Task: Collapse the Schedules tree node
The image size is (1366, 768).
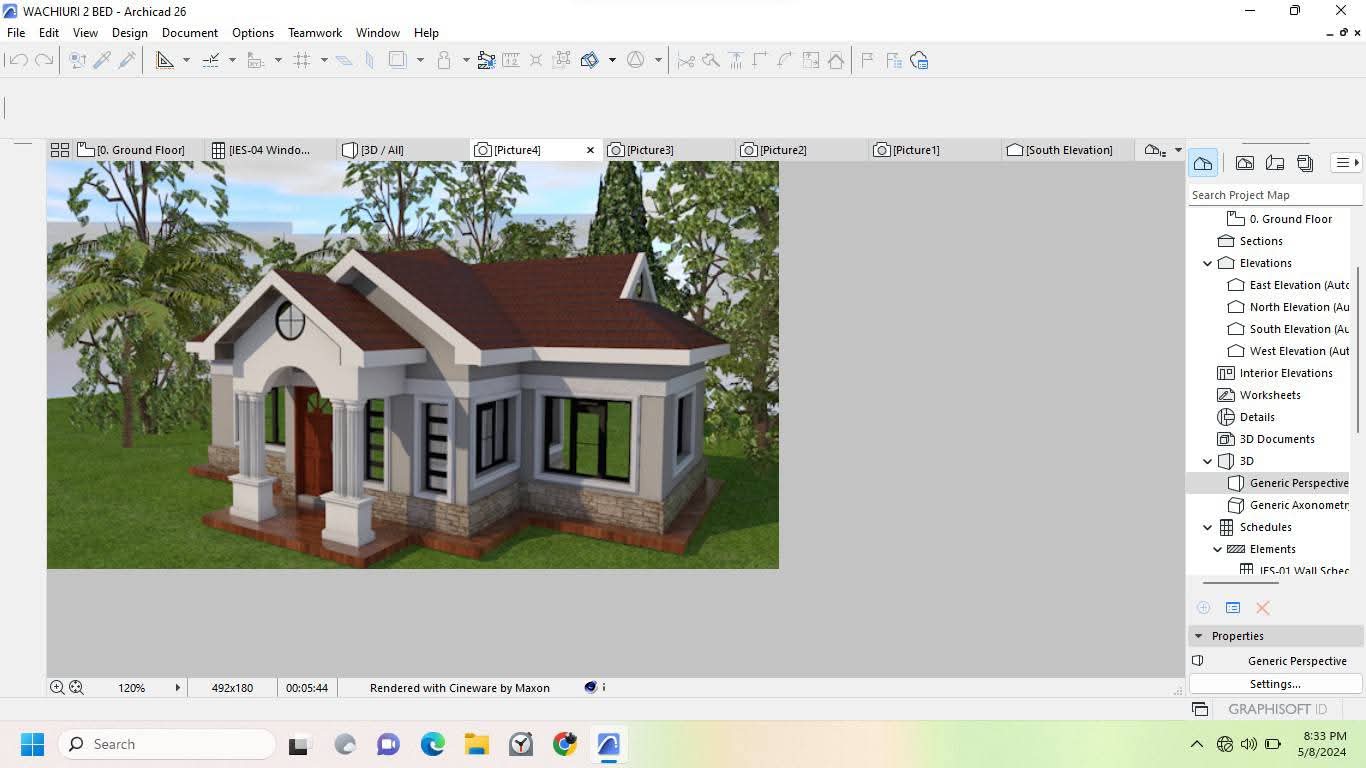Action: pos(1208,527)
